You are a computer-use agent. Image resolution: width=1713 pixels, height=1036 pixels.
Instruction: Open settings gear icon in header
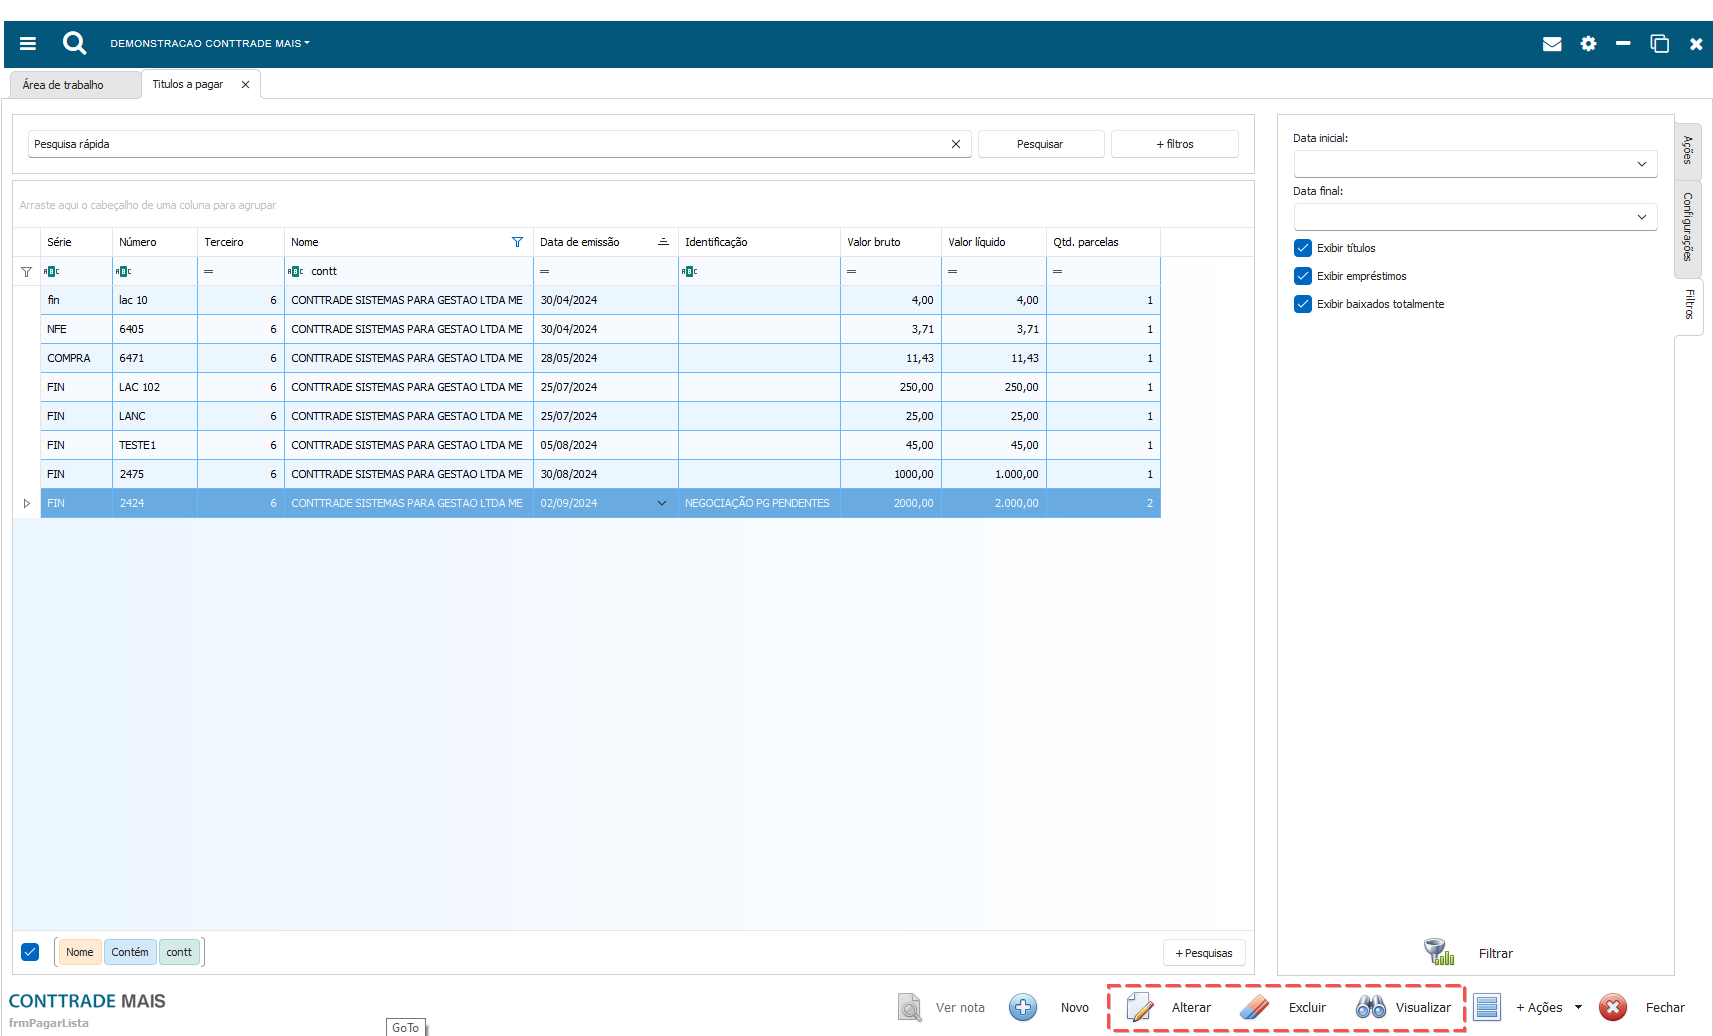(x=1588, y=44)
